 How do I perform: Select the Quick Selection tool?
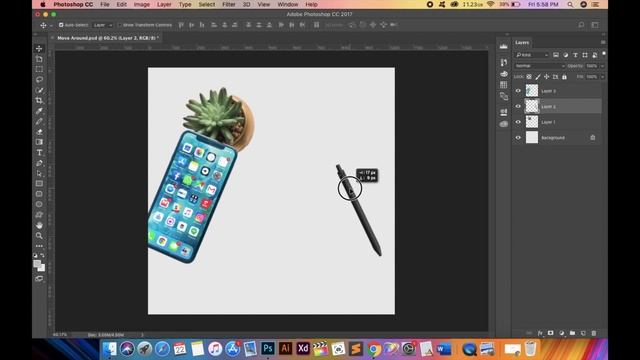(x=39, y=90)
